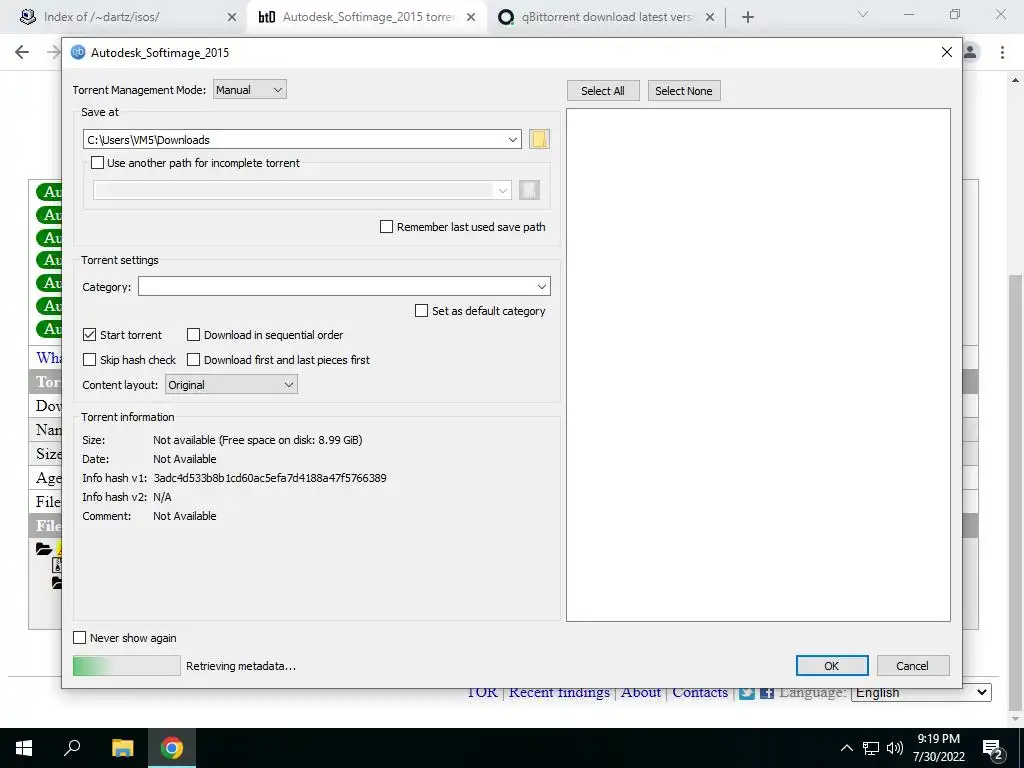Click the Select None button
The width and height of the screenshot is (1024, 768).
click(684, 91)
